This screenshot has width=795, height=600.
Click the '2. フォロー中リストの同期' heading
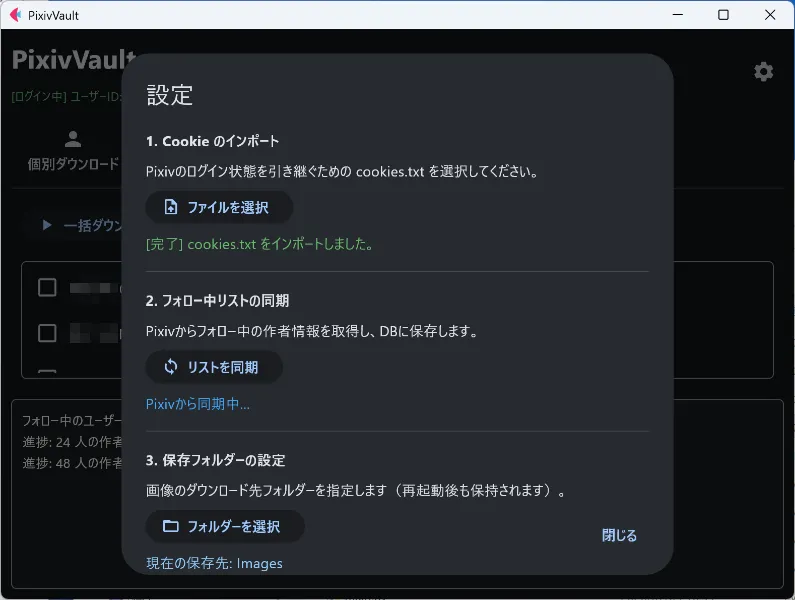tap(217, 301)
